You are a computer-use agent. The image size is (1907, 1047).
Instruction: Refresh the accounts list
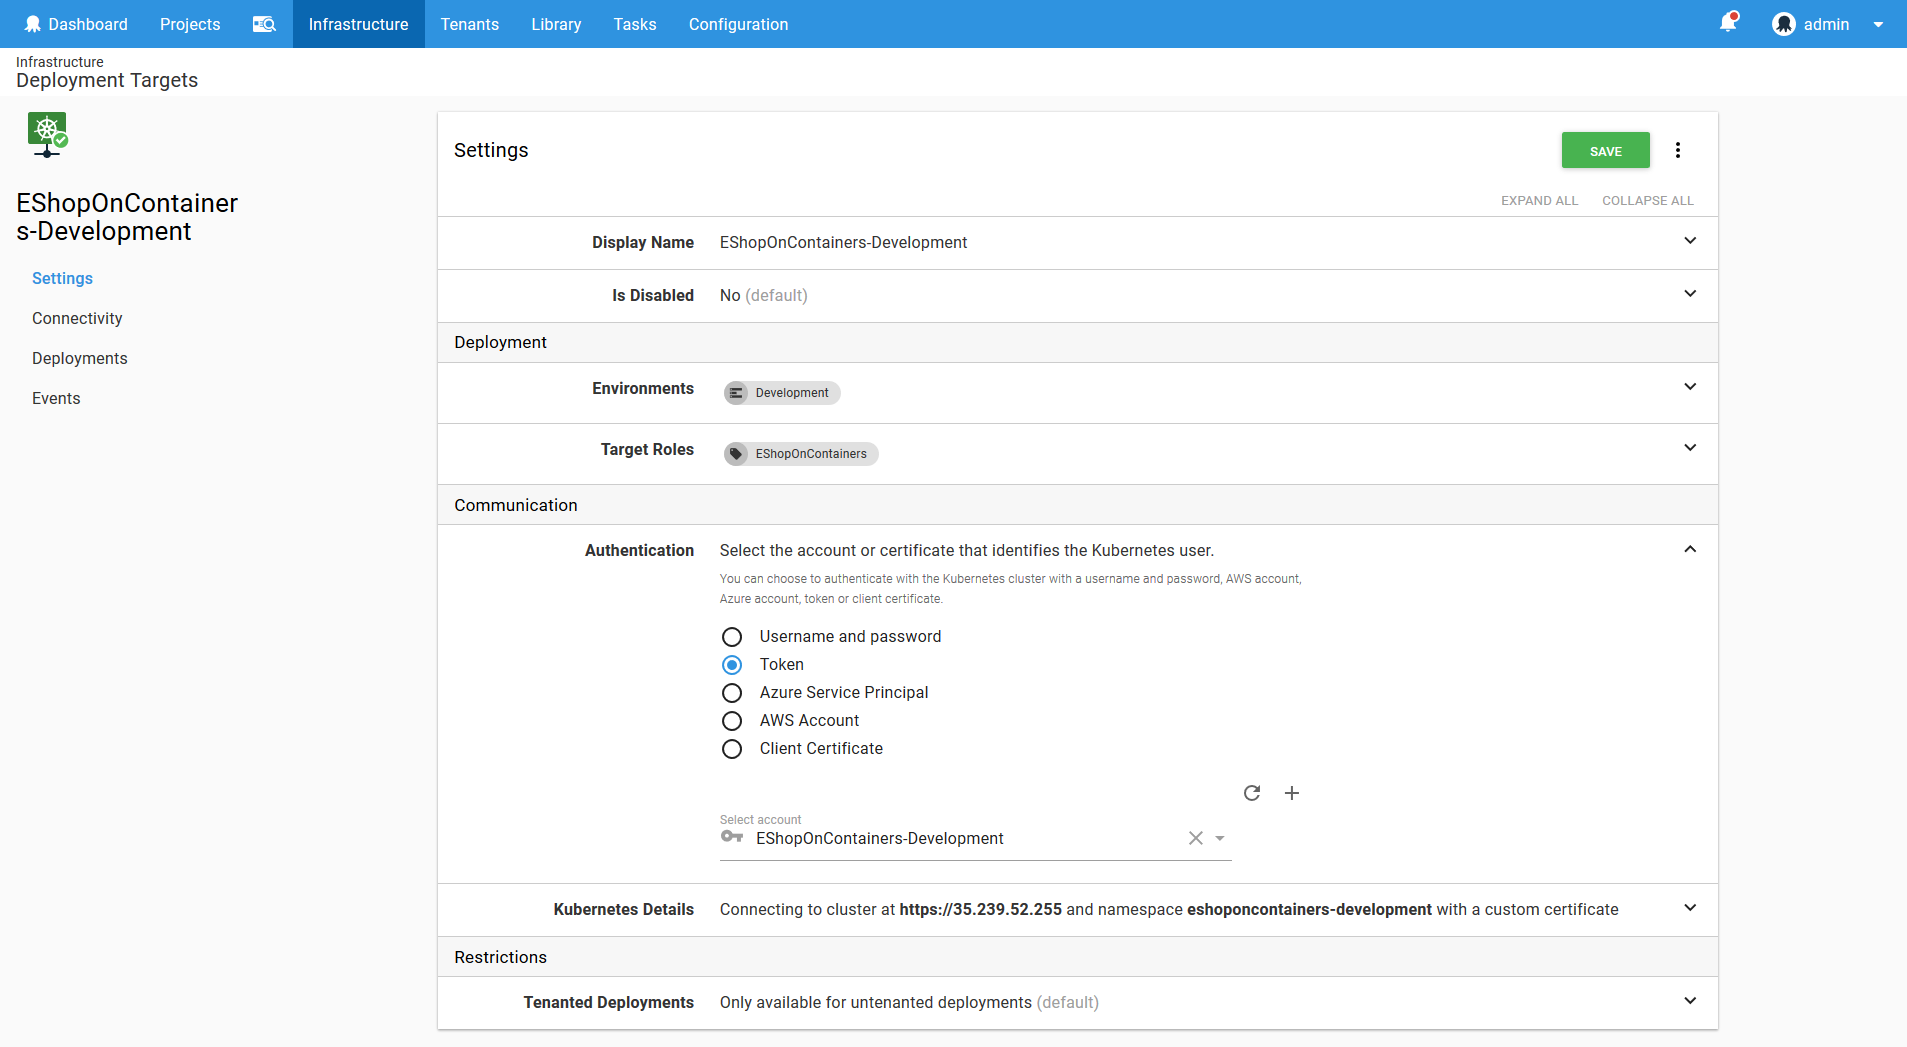click(x=1253, y=792)
